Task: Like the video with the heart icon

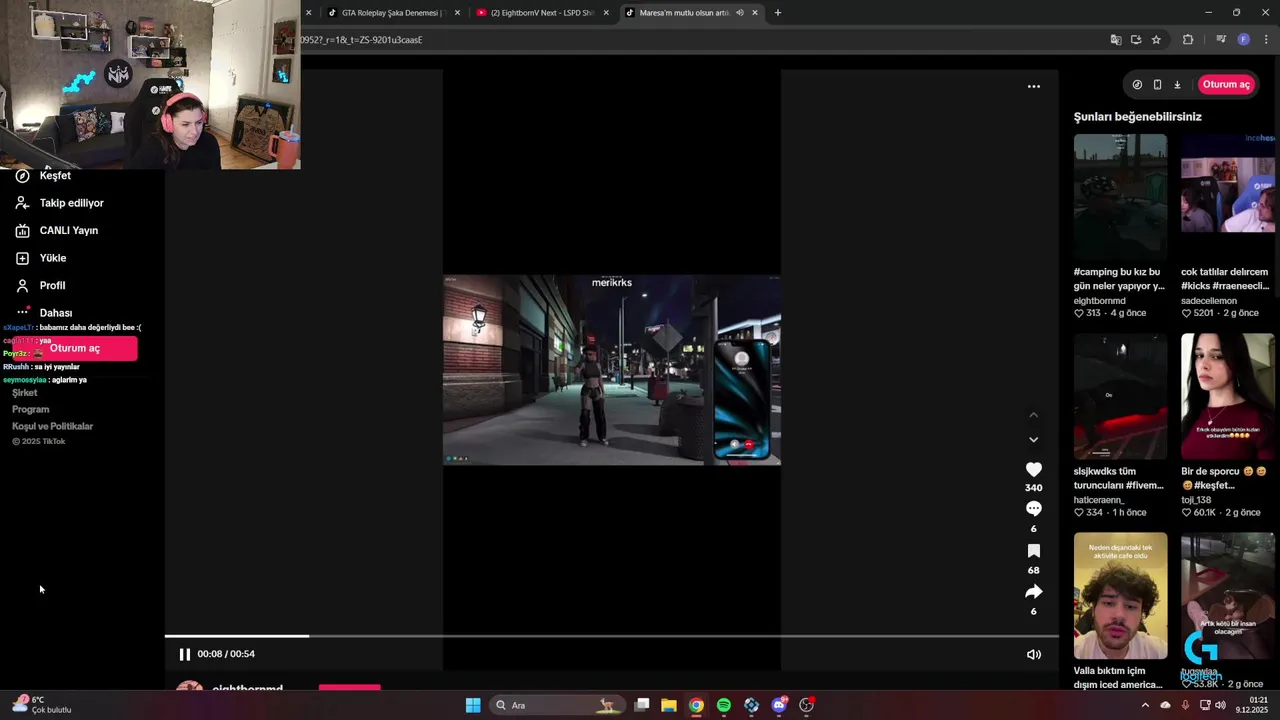Action: [1033, 470]
